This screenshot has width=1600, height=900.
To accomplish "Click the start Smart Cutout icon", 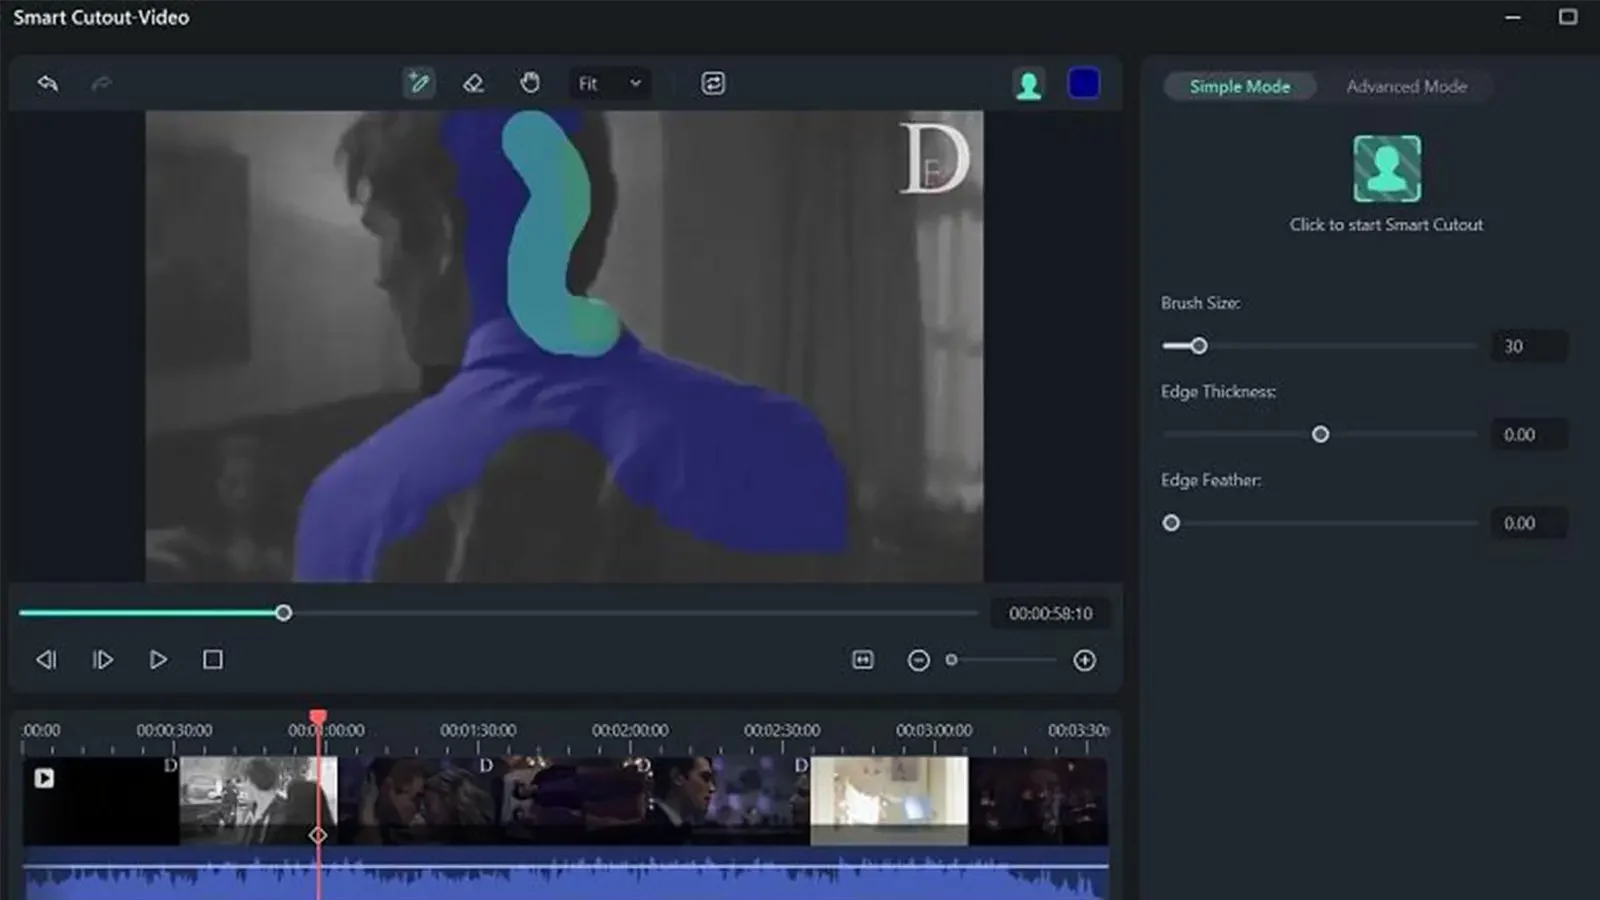I will (1387, 168).
